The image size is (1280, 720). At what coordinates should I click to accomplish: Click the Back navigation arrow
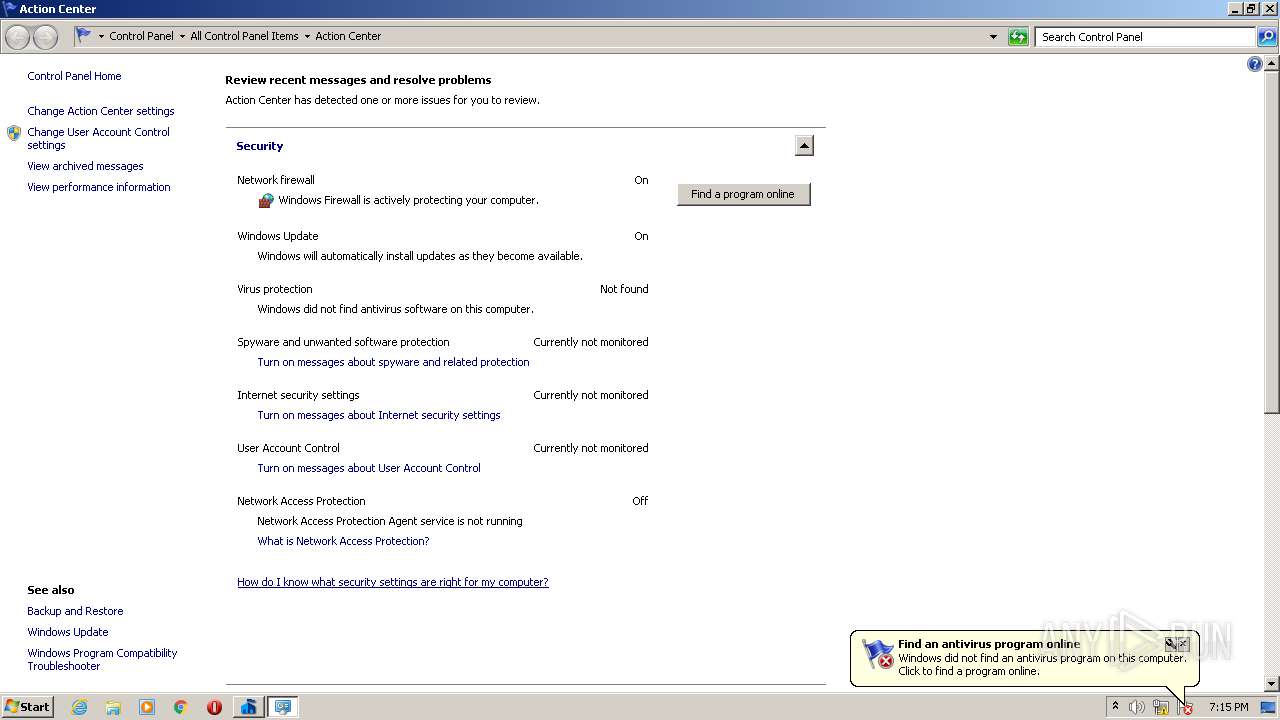point(17,37)
